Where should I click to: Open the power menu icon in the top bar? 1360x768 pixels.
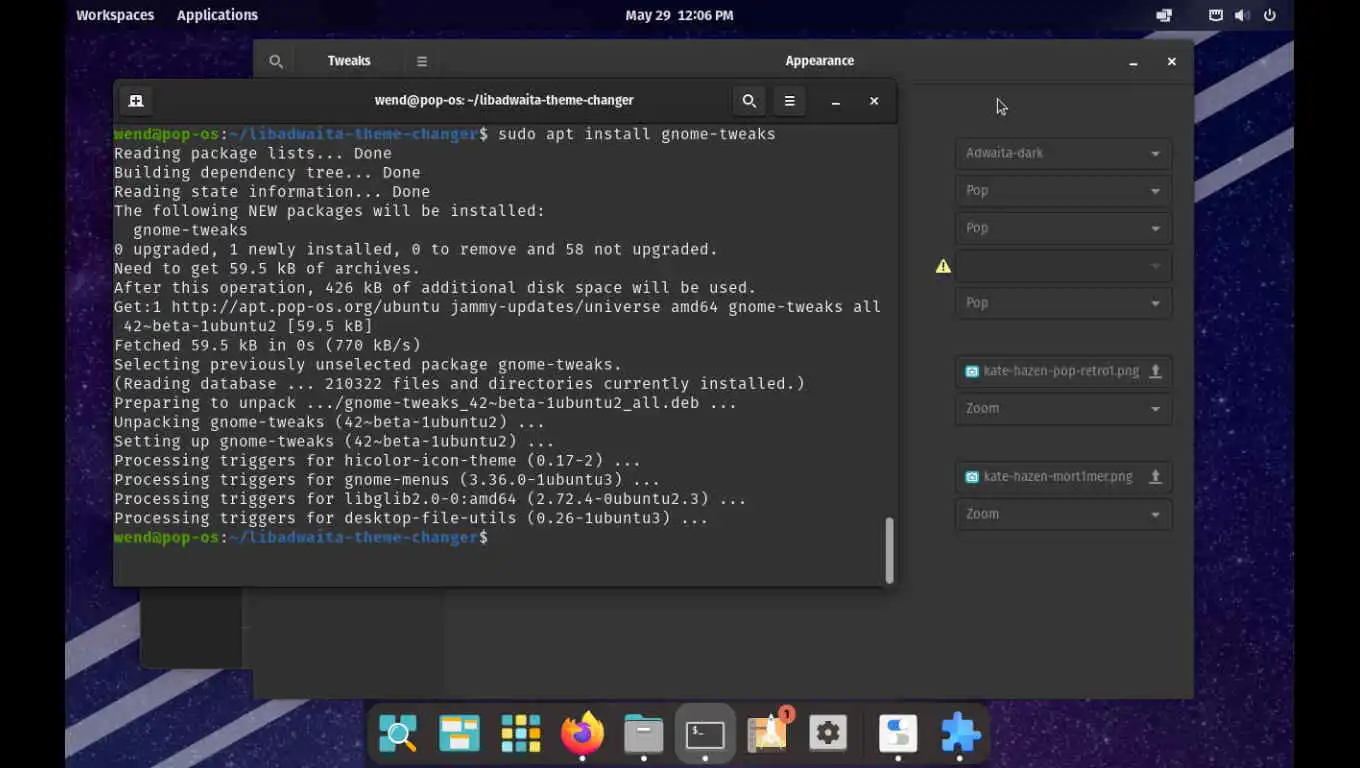1270,15
